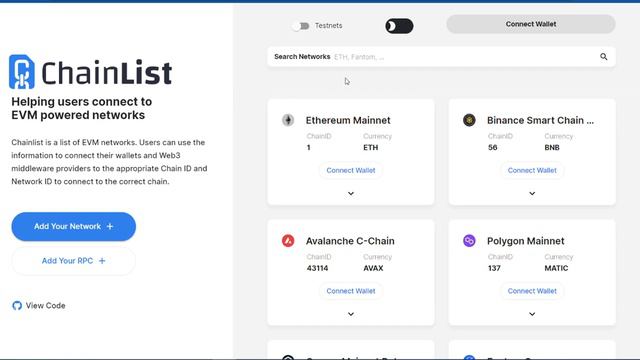Click the Binance Smart Chain coin icon
640x360 pixels.
pyautogui.click(x=469, y=120)
